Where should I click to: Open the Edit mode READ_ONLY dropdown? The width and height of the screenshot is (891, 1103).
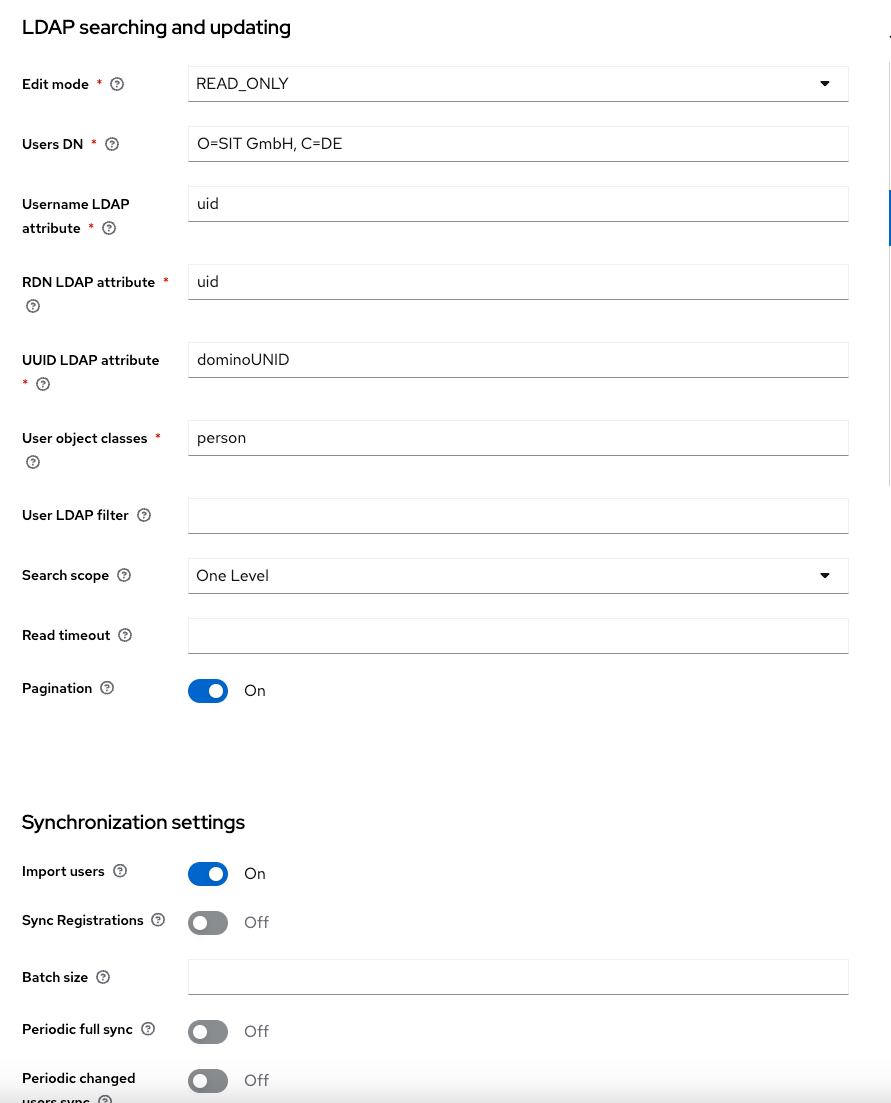tap(517, 84)
